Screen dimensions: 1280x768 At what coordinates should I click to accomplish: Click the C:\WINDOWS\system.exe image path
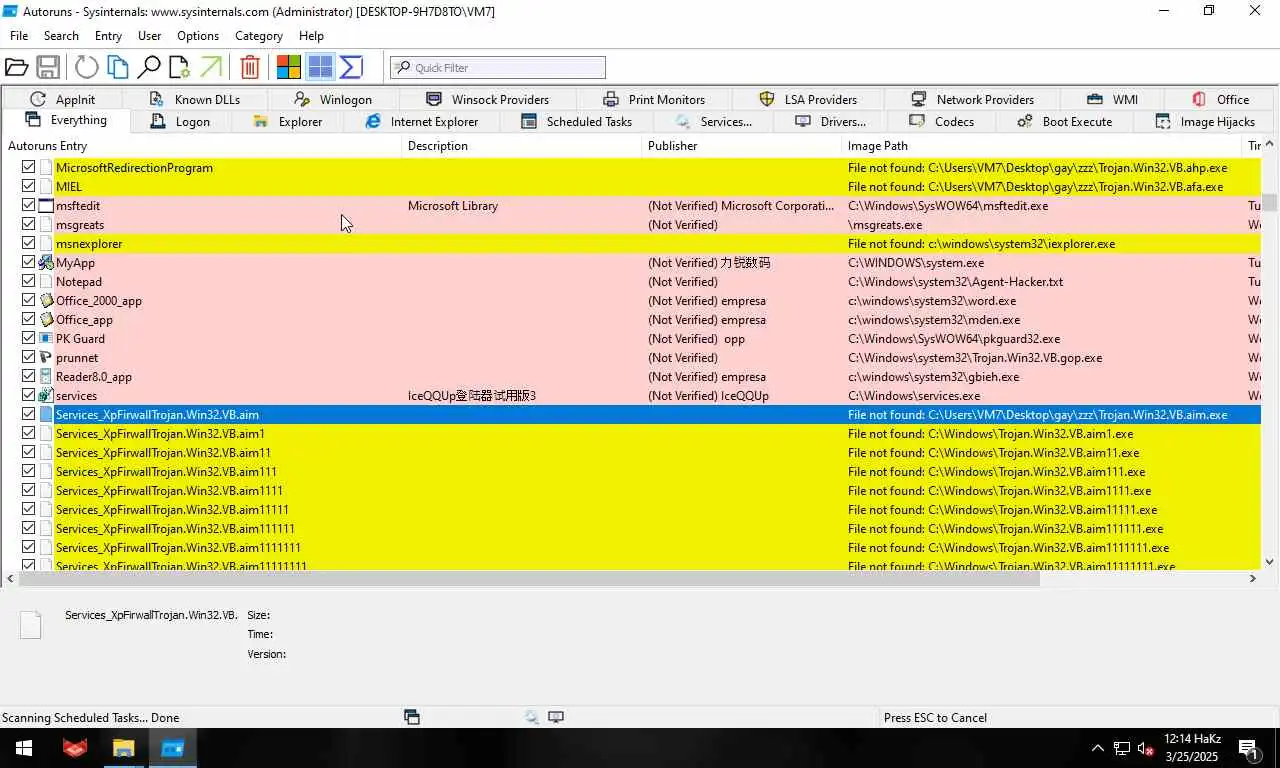click(916, 263)
